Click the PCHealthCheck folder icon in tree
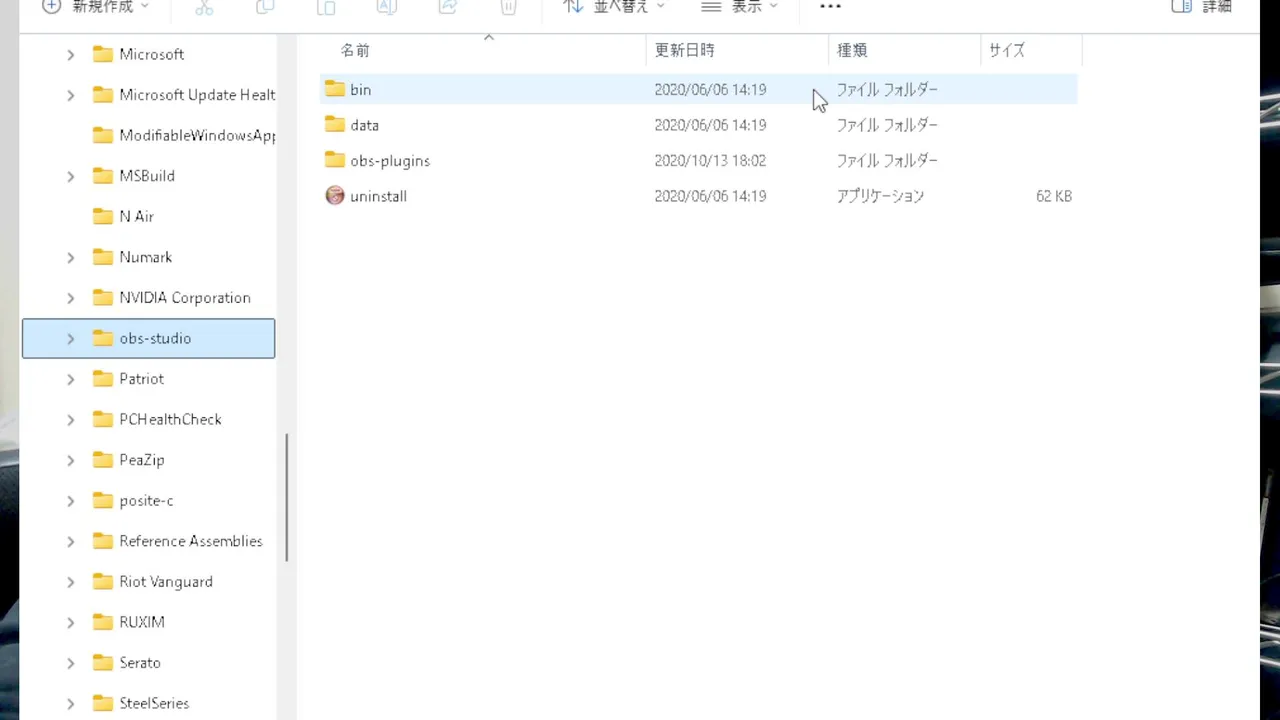Image resolution: width=1280 pixels, height=720 pixels. click(102, 419)
